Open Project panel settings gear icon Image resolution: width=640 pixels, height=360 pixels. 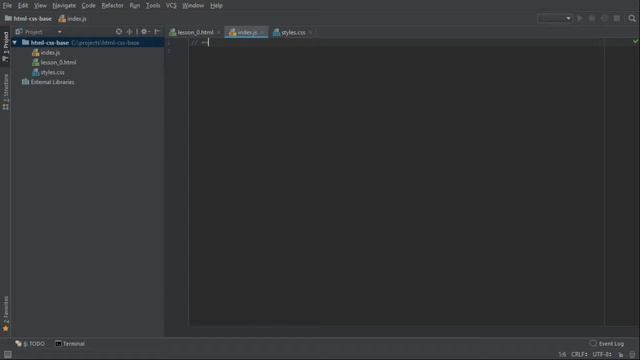click(144, 32)
